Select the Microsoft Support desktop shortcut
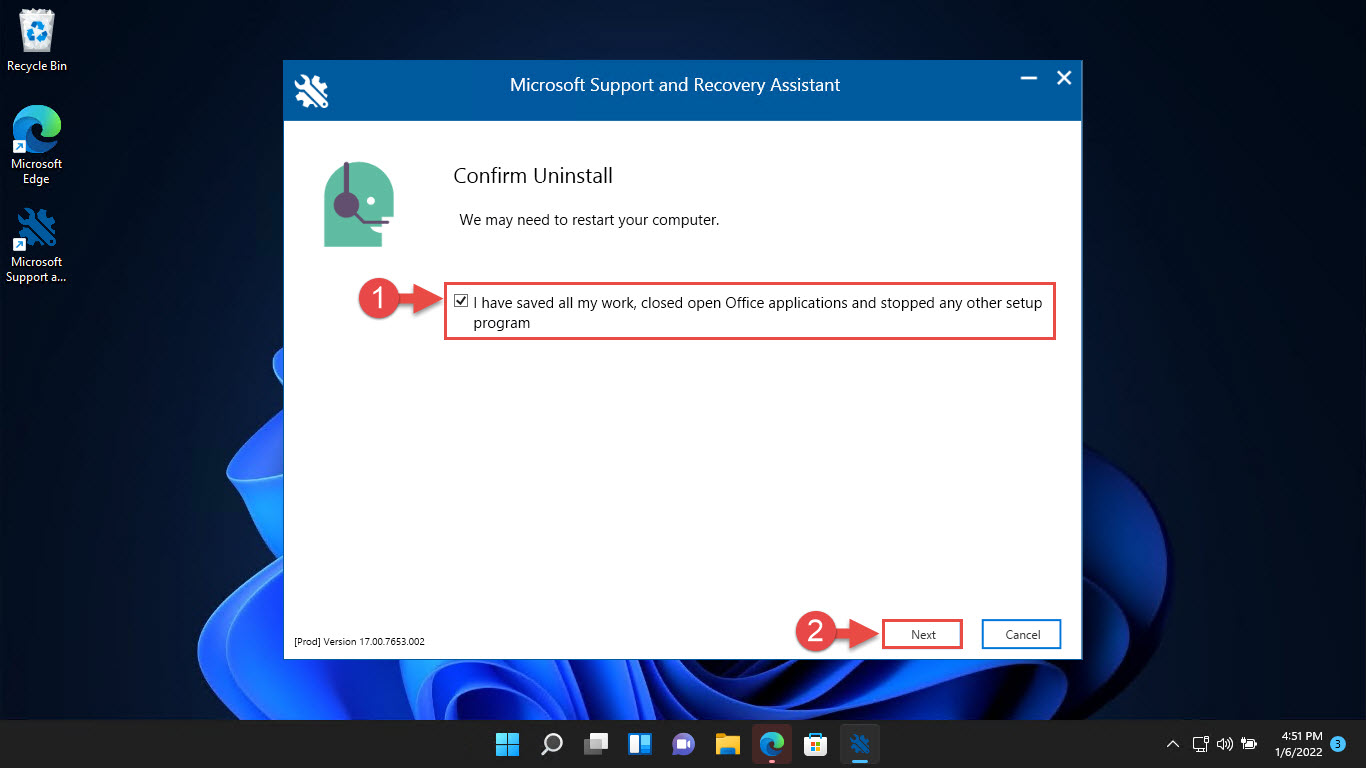 click(x=37, y=245)
